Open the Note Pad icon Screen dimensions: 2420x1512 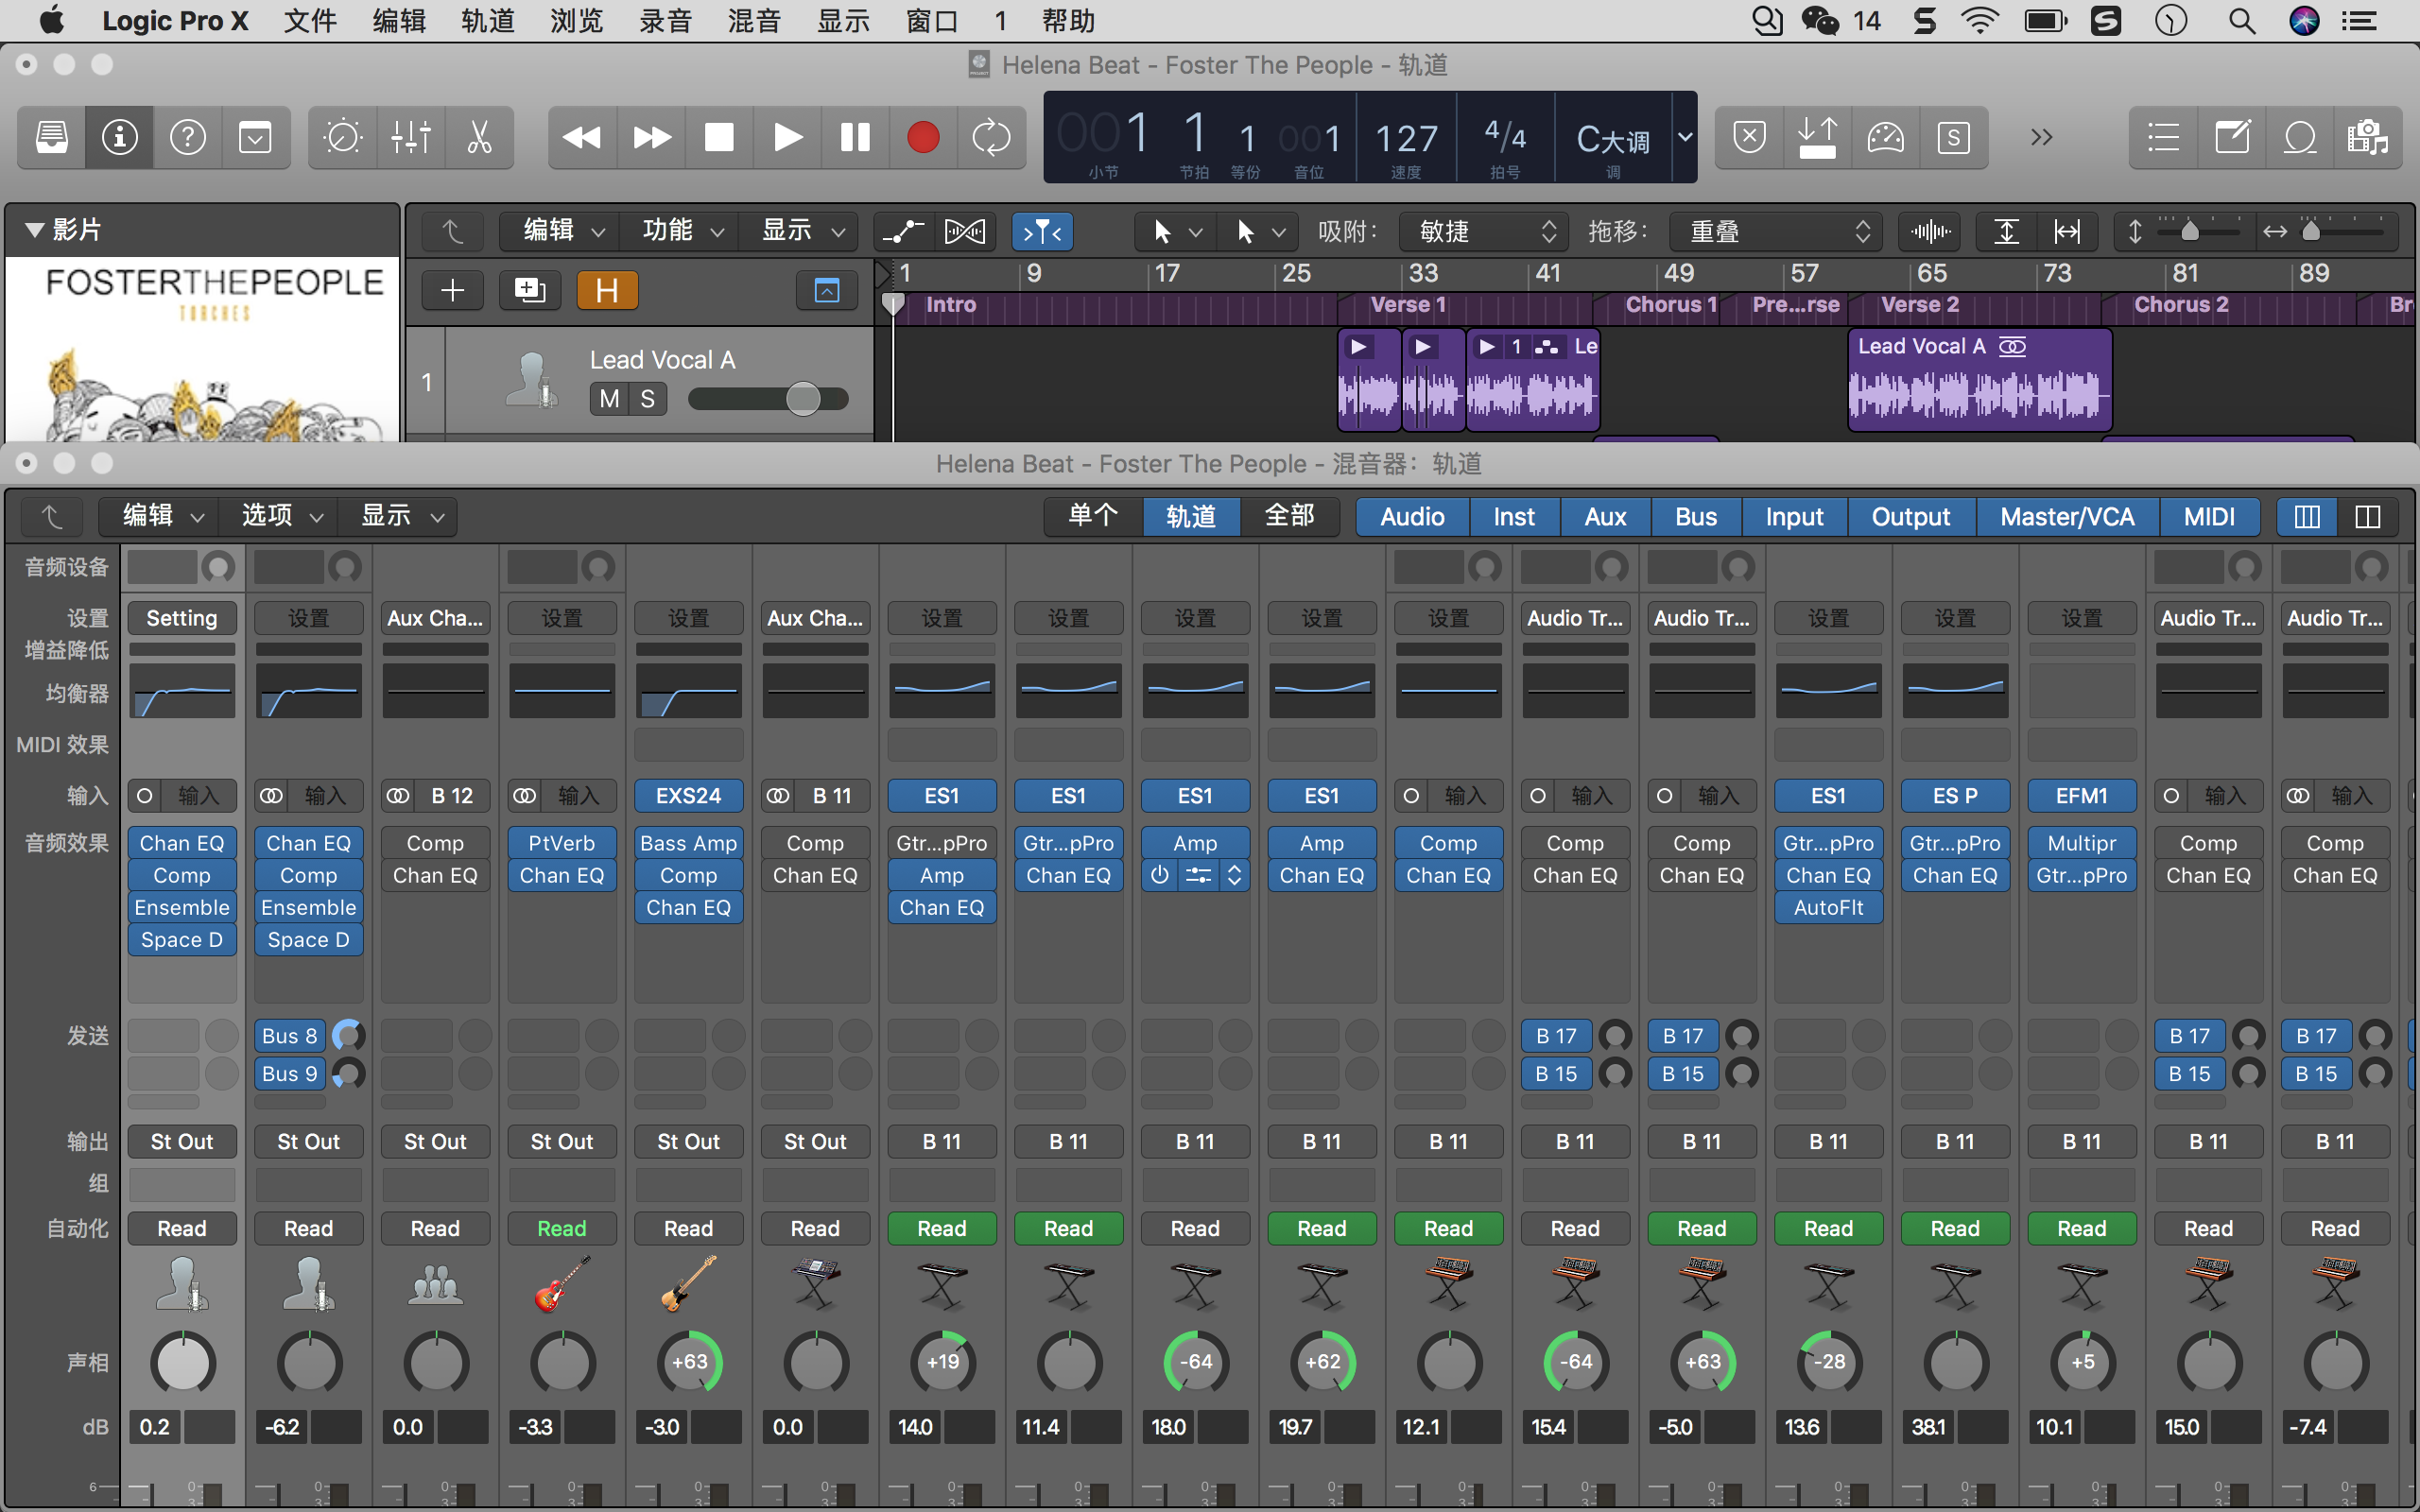2232,137
